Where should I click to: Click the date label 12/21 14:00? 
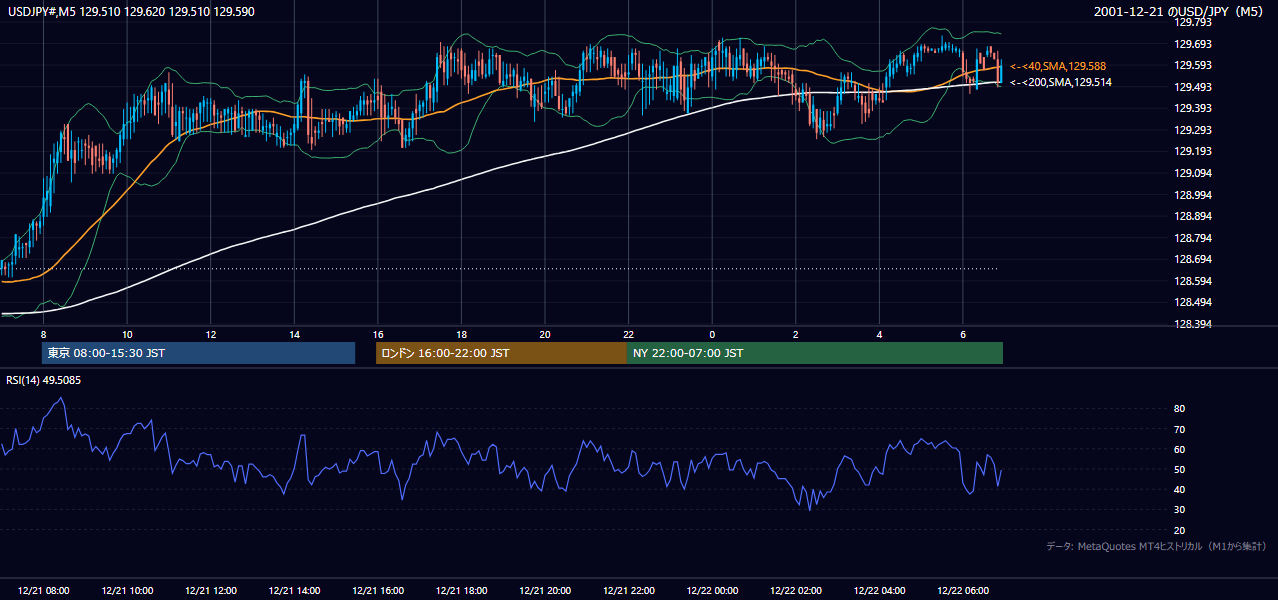[294, 591]
